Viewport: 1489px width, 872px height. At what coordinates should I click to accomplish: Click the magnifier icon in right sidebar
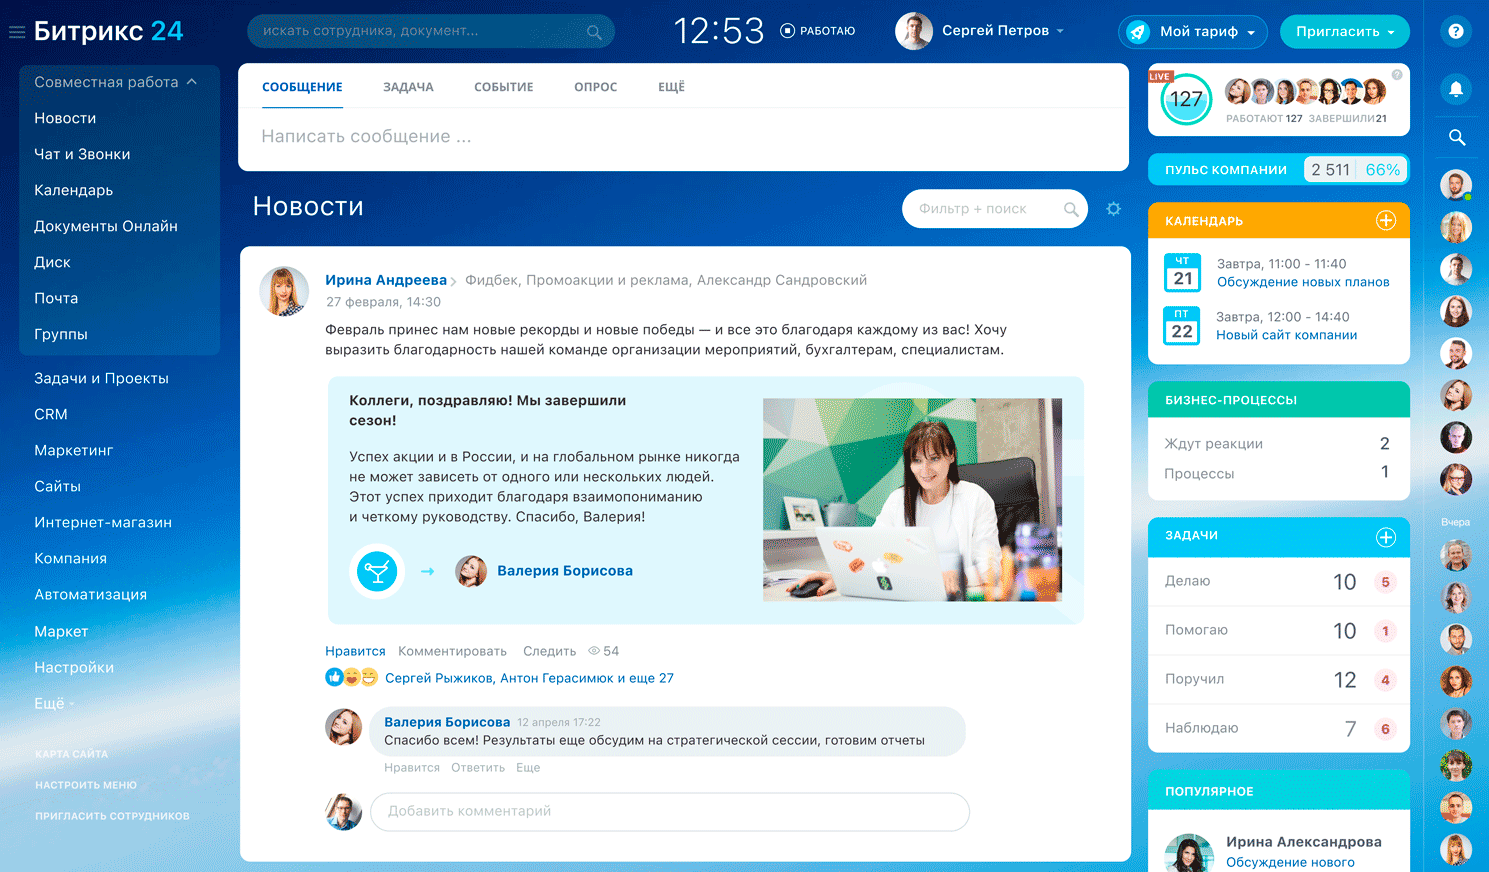click(1456, 138)
